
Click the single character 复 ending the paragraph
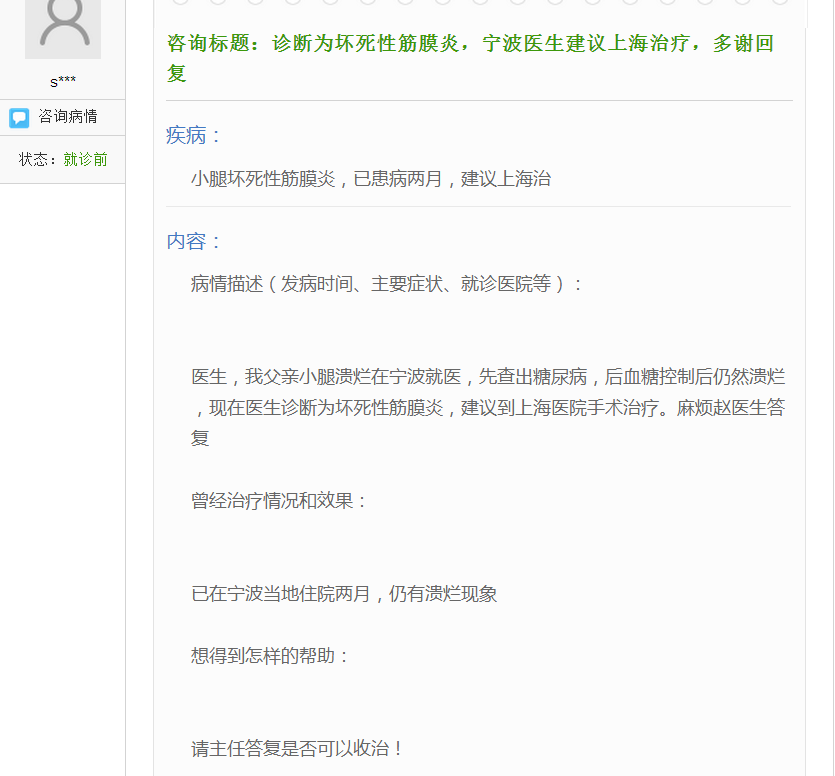pyautogui.click(x=200, y=438)
